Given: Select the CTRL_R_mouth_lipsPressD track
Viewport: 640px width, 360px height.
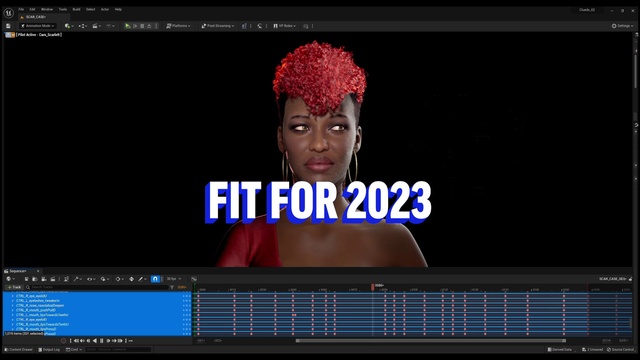Looking at the screenshot, I should (x=36, y=329).
